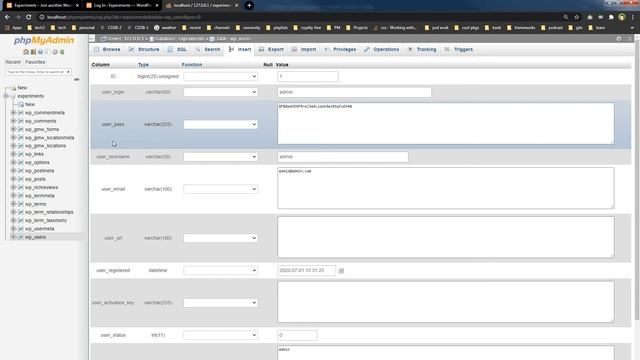Close the Log In Experiments tab
The height and width of the screenshot is (360, 640).
[x=157, y=6]
